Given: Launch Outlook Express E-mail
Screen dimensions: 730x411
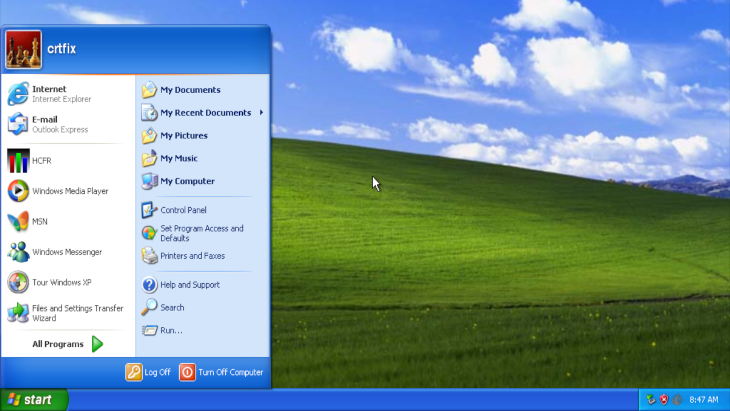Looking at the screenshot, I should pos(60,124).
